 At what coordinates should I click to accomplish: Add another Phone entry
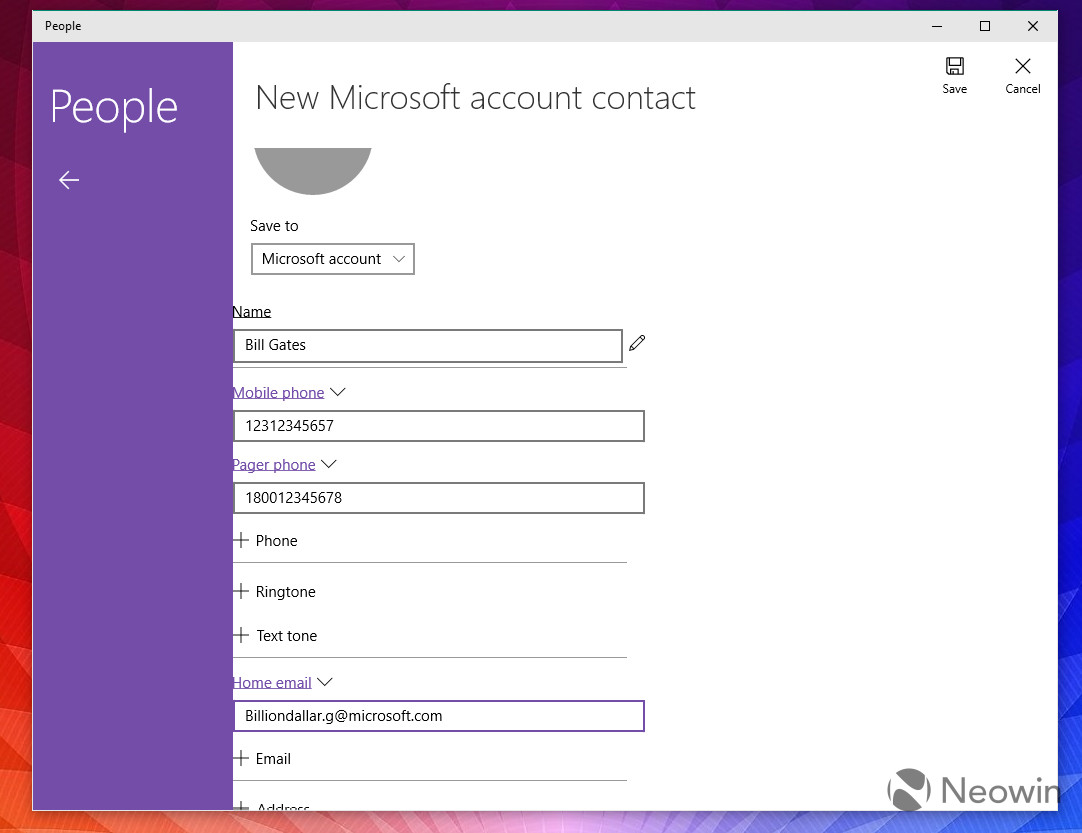click(266, 540)
